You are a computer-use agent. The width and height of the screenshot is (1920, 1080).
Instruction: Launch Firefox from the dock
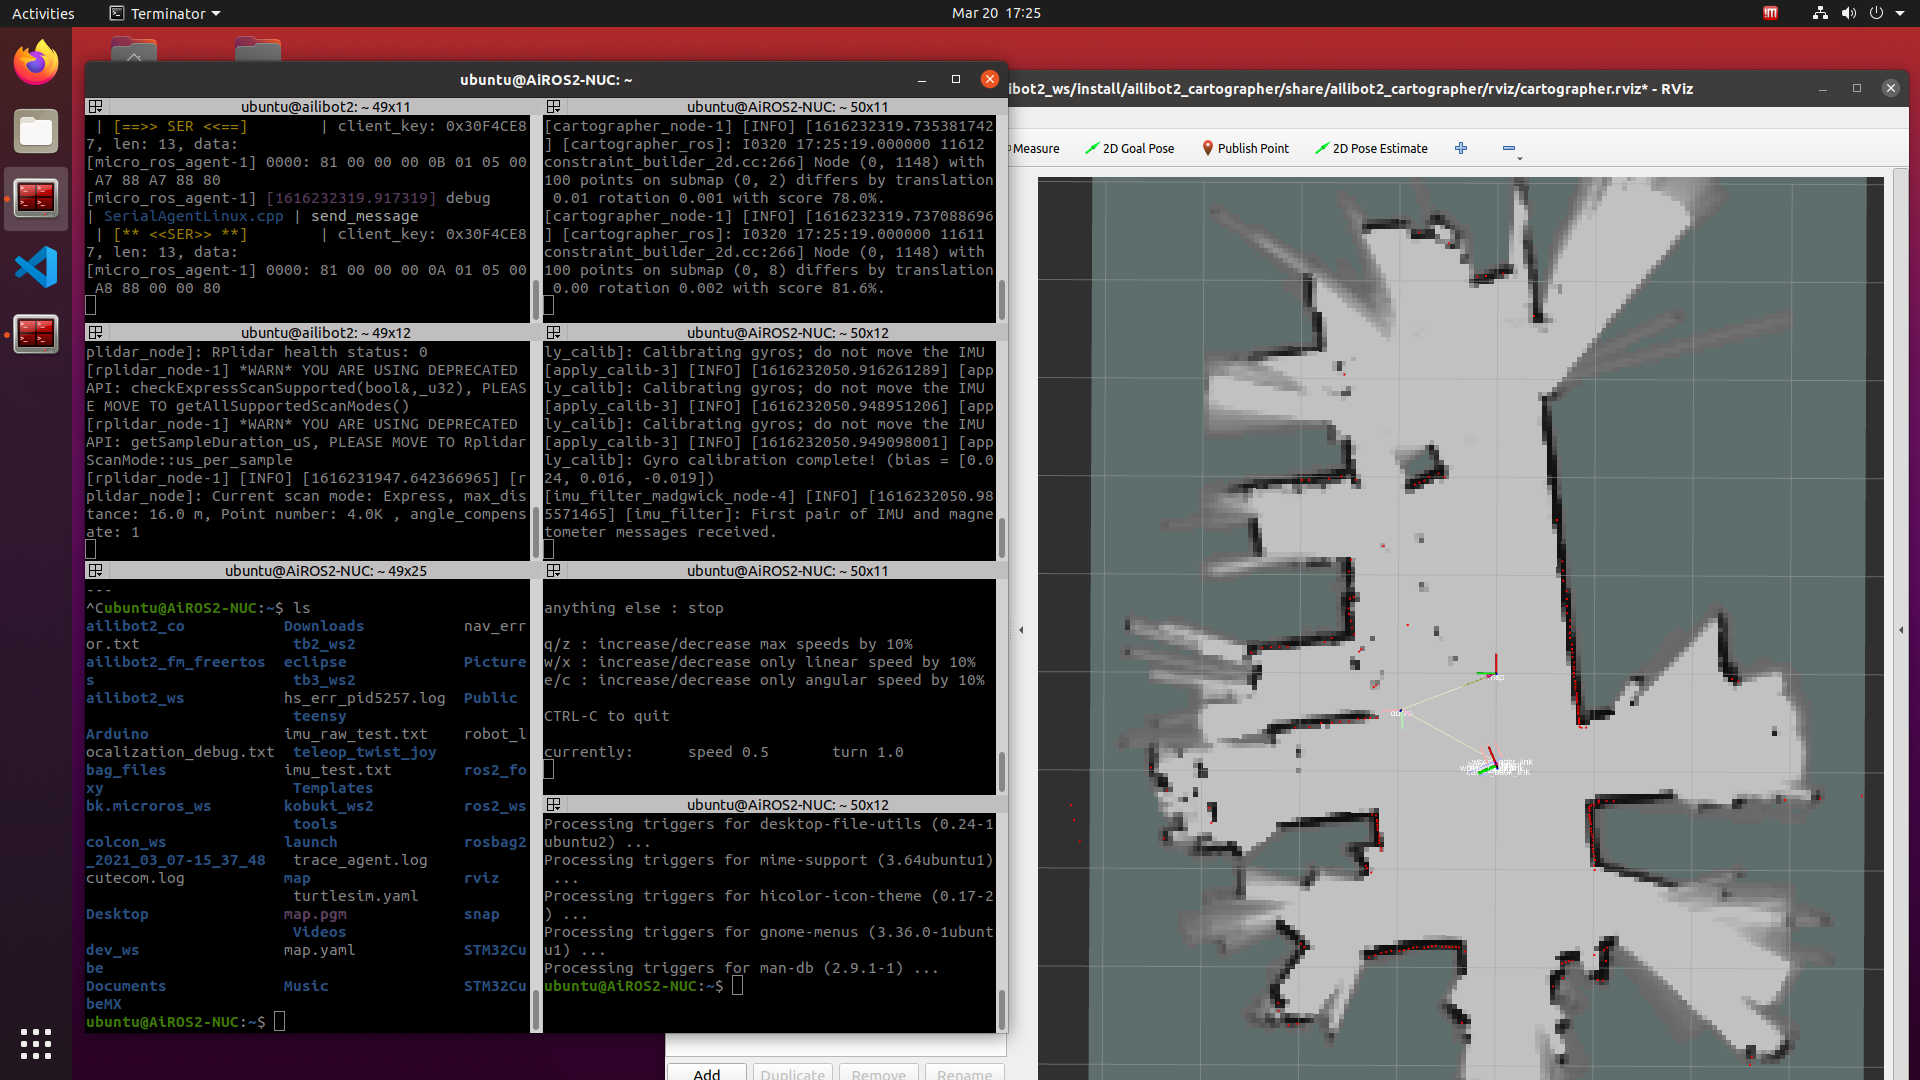pos(35,62)
